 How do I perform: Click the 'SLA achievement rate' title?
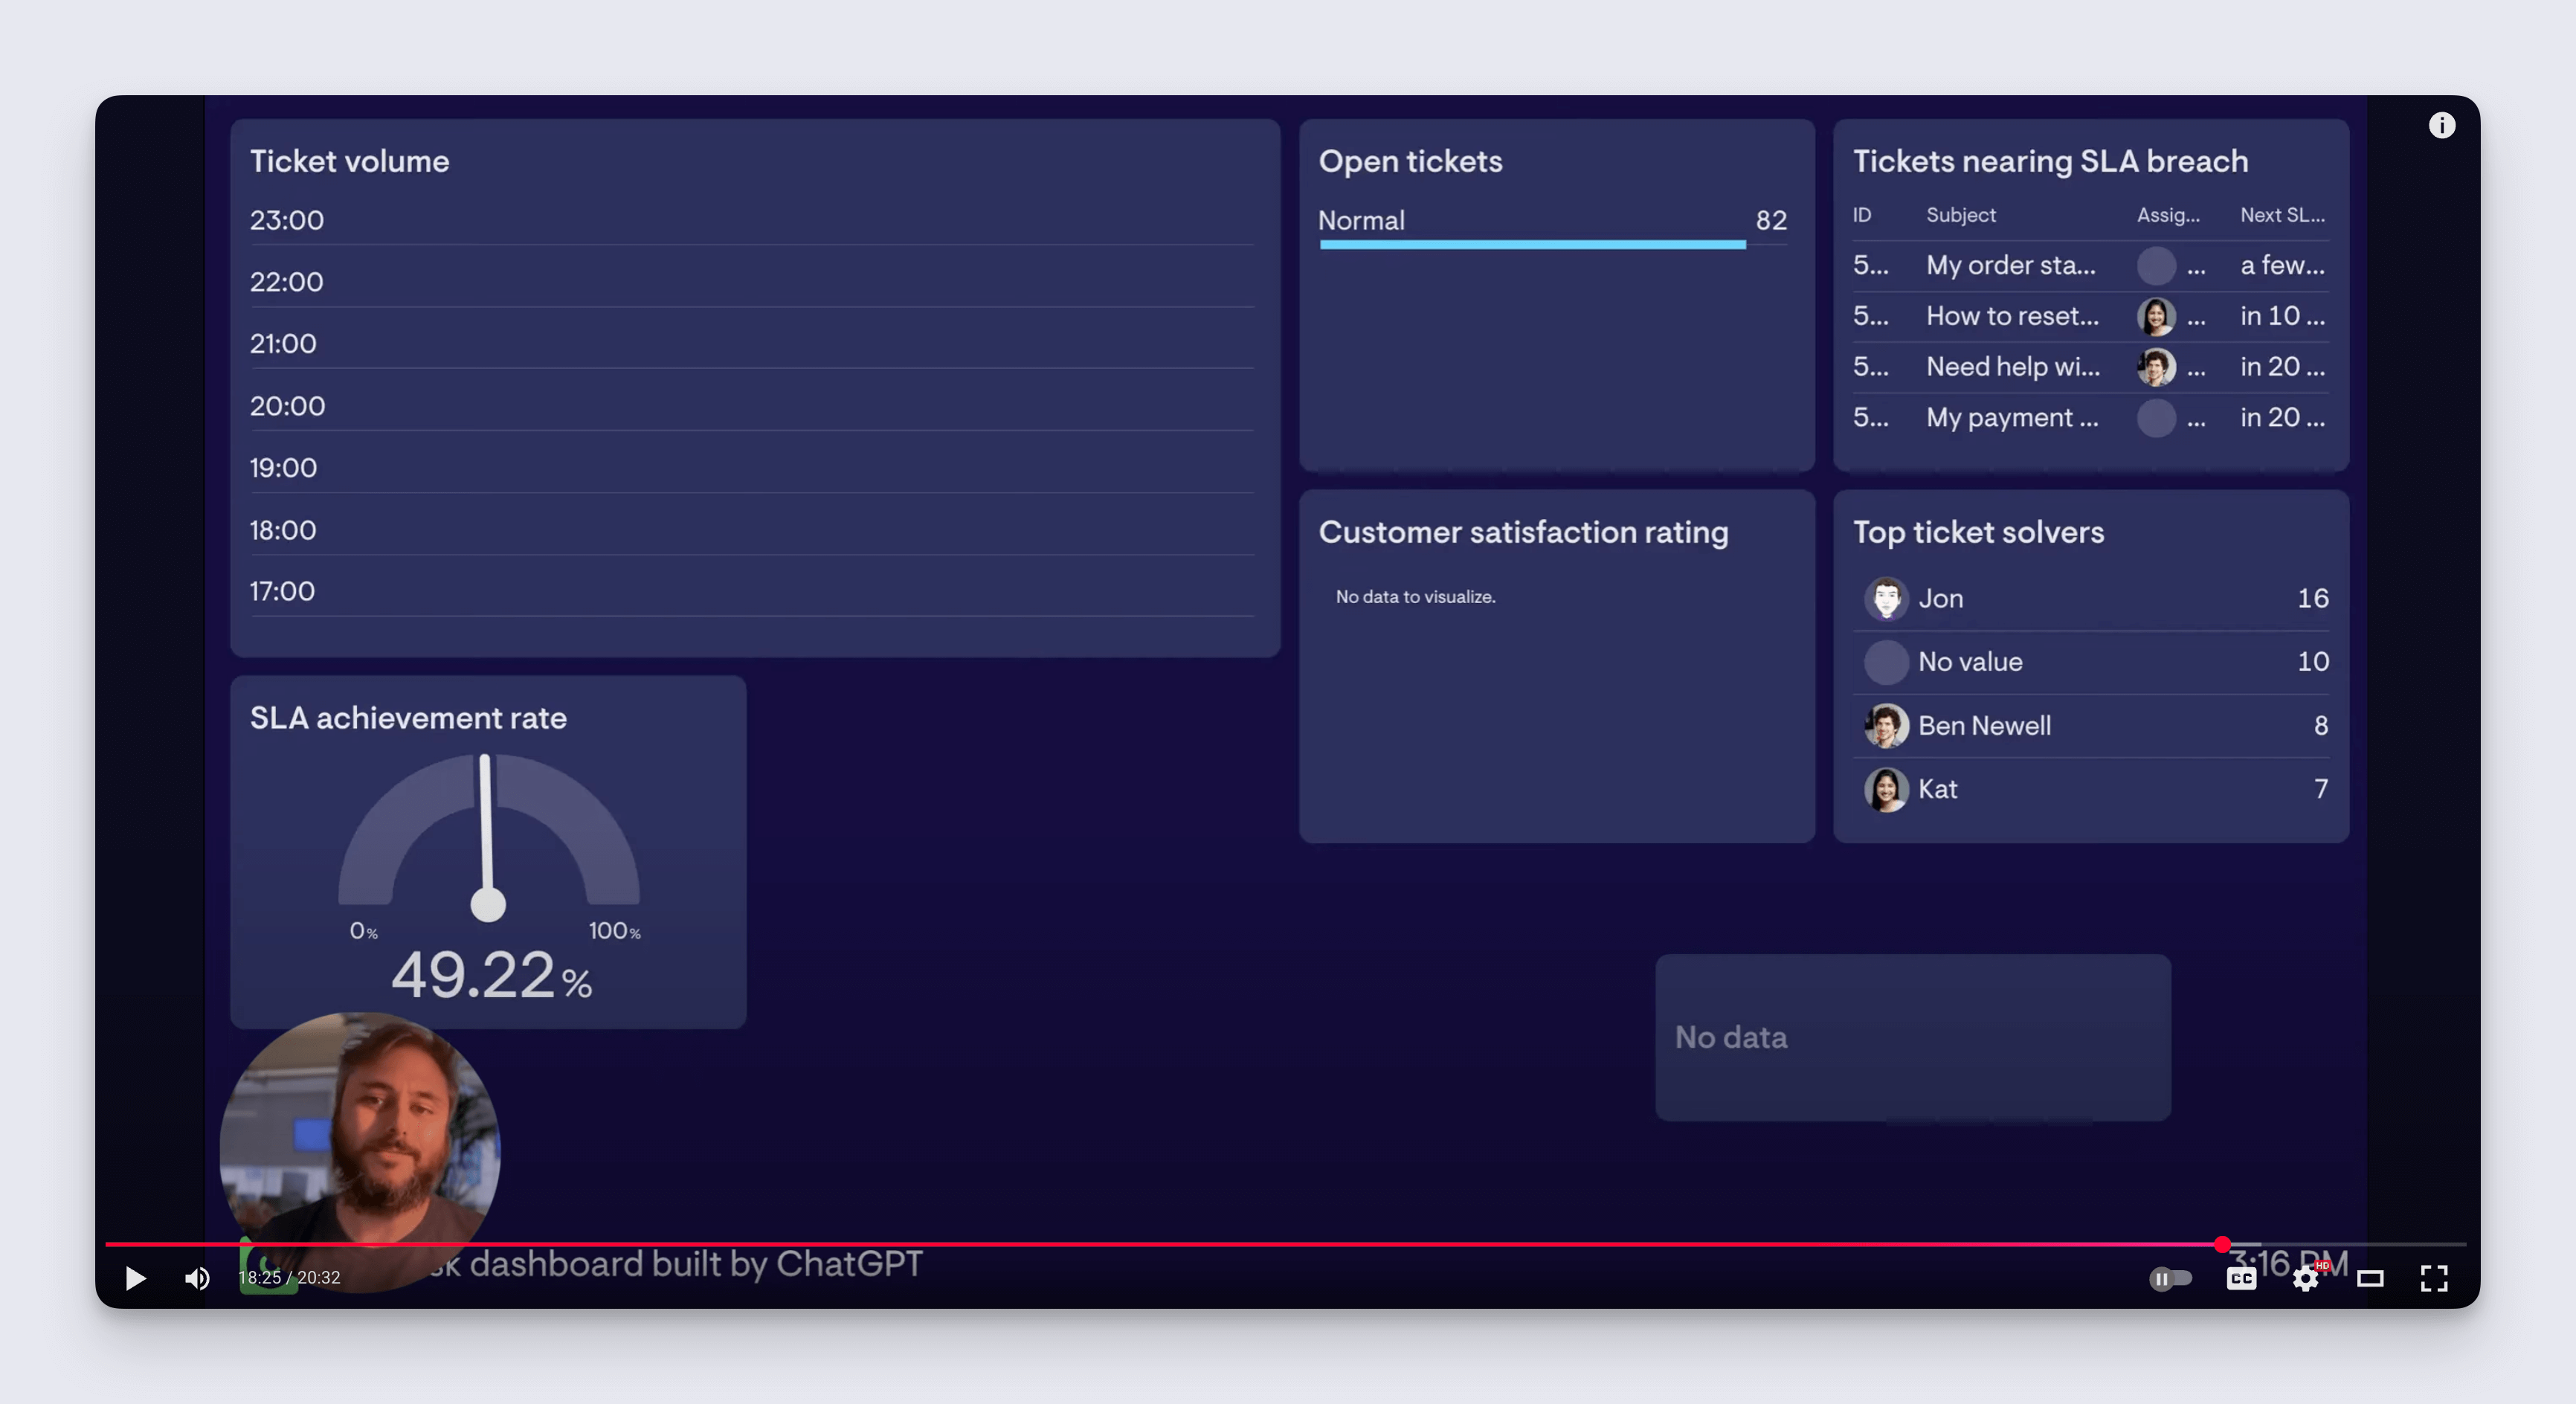pos(408,718)
